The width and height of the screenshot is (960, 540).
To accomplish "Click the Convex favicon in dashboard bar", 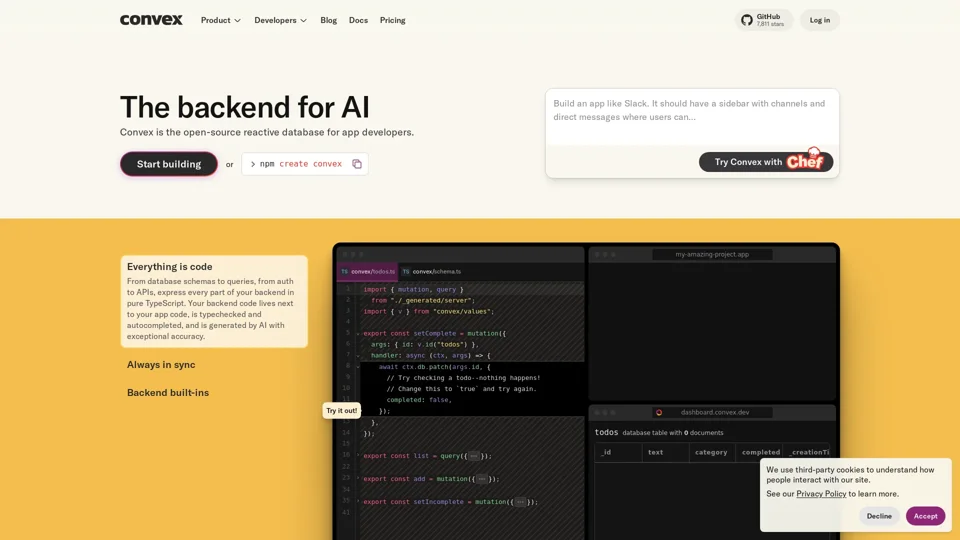I will (x=659, y=412).
